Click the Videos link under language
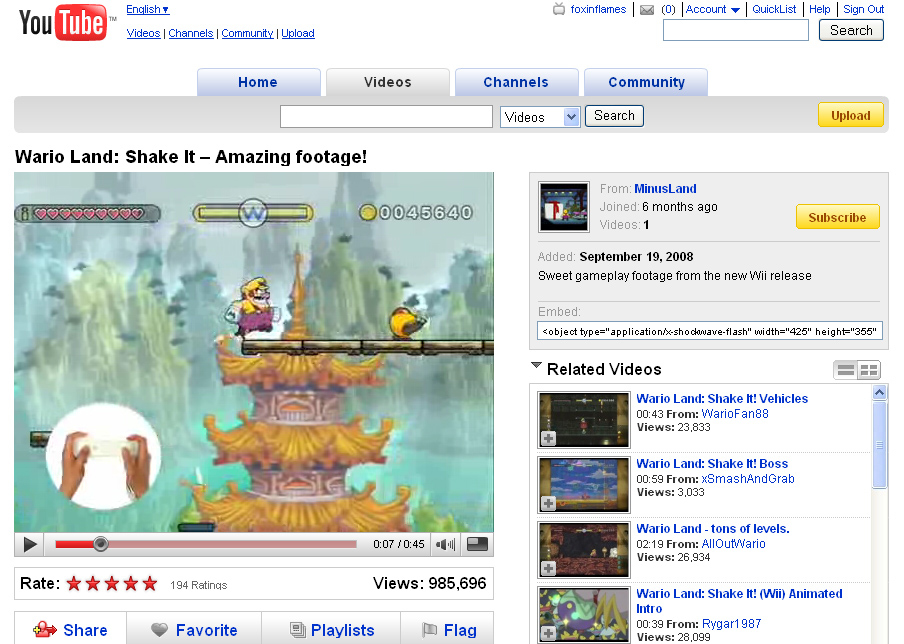The image size is (904, 644). coord(144,33)
